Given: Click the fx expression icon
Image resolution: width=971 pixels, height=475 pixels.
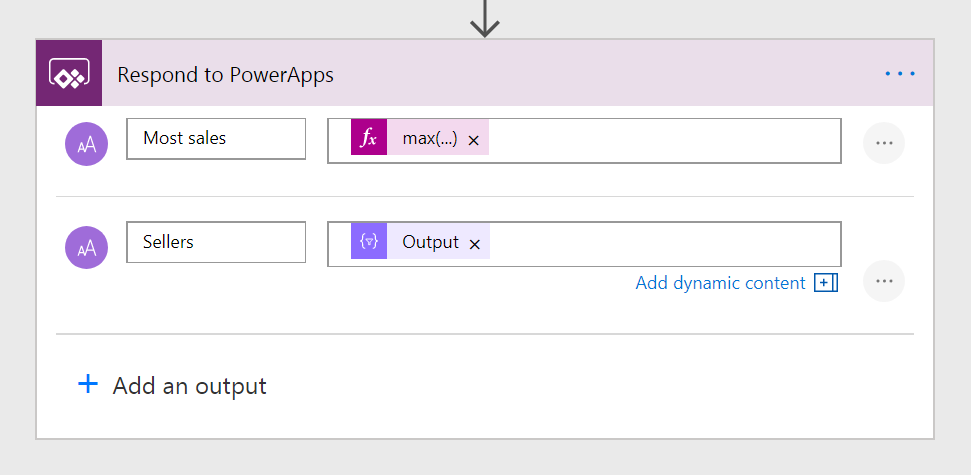Looking at the screenshot, I should tap(369, 139).
